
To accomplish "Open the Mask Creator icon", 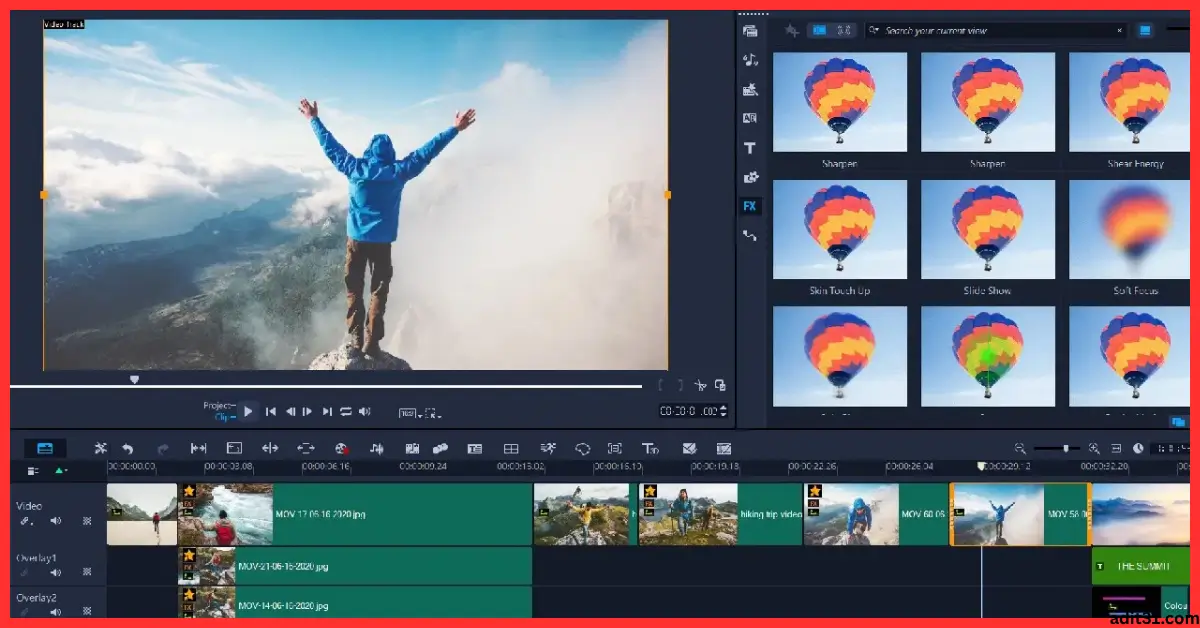I will (583, 448).
